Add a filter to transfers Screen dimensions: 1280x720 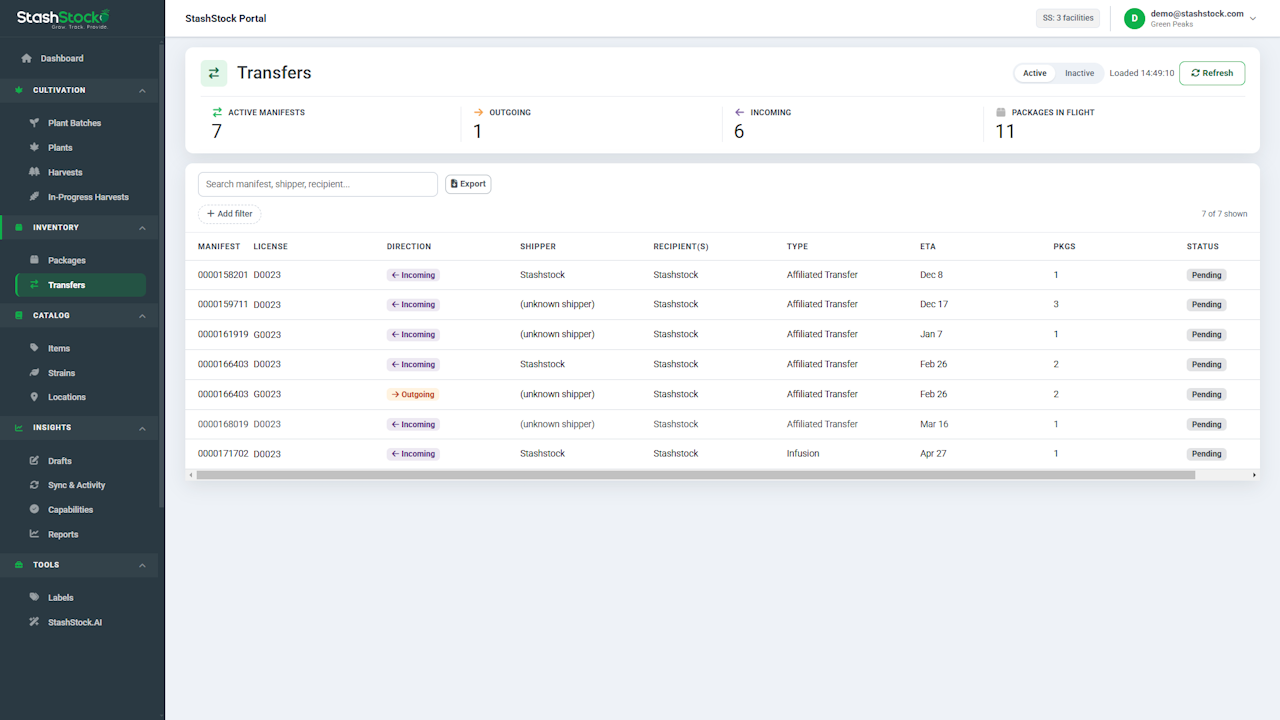click(x=229, y=214)
